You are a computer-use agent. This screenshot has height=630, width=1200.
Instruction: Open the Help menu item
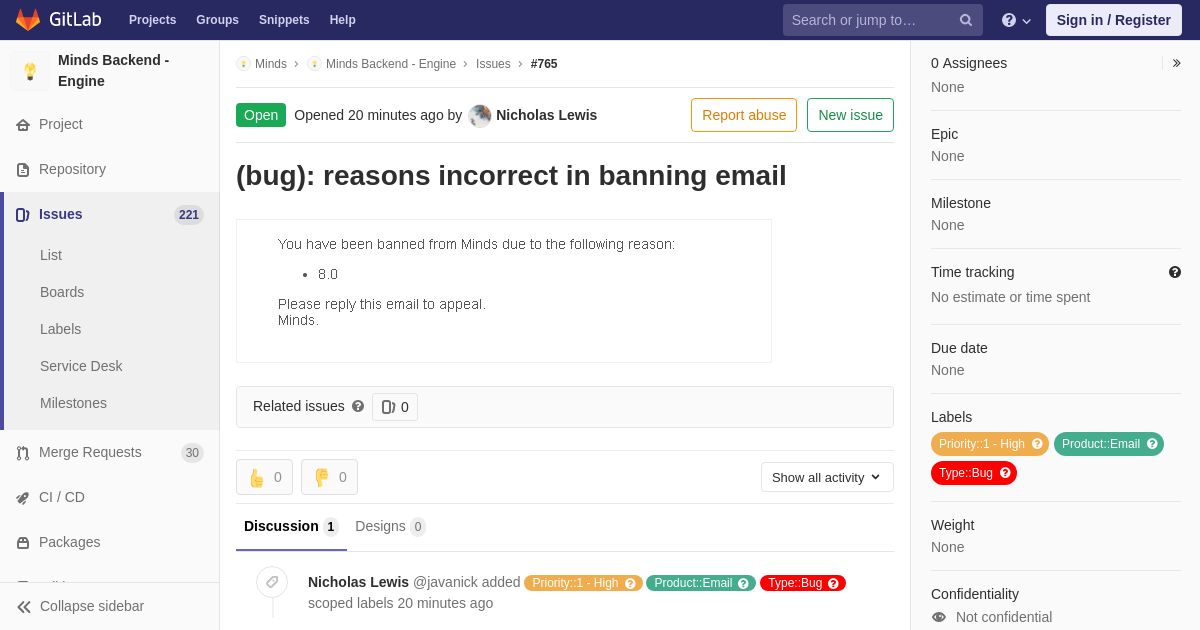(343, 20)
